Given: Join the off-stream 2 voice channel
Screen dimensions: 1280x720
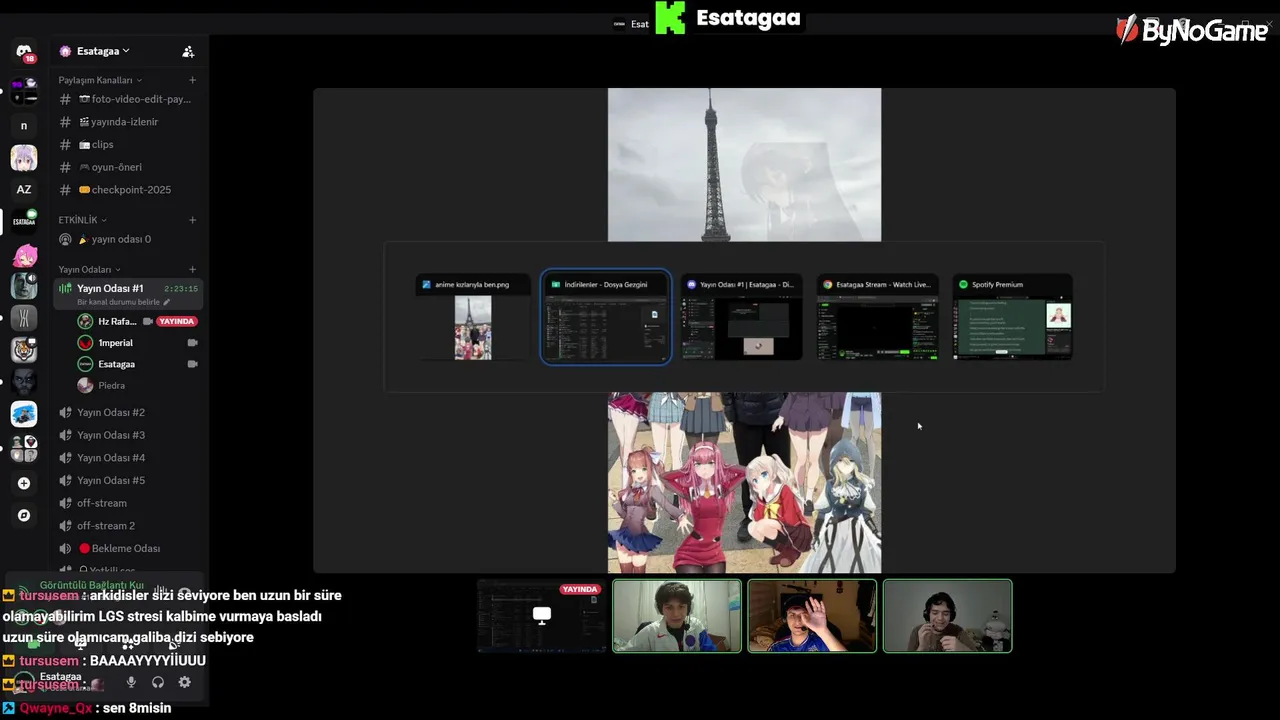Looking at the screenshot, I should [x=129, y=526].
